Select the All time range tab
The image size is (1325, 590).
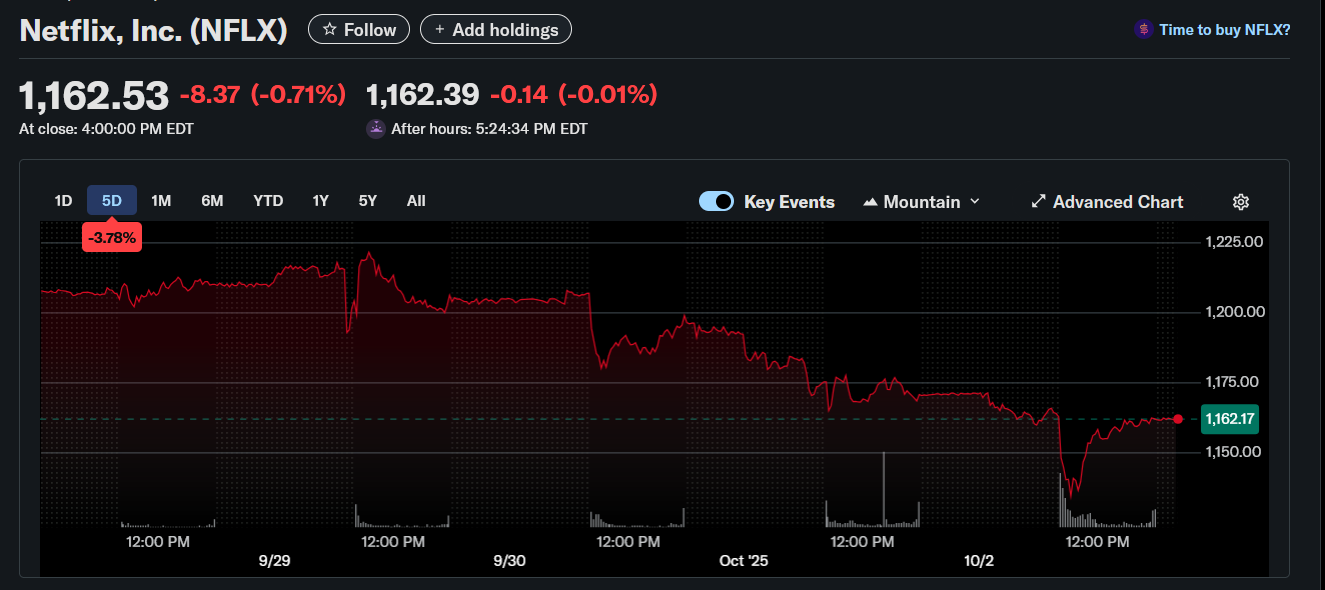416,201
